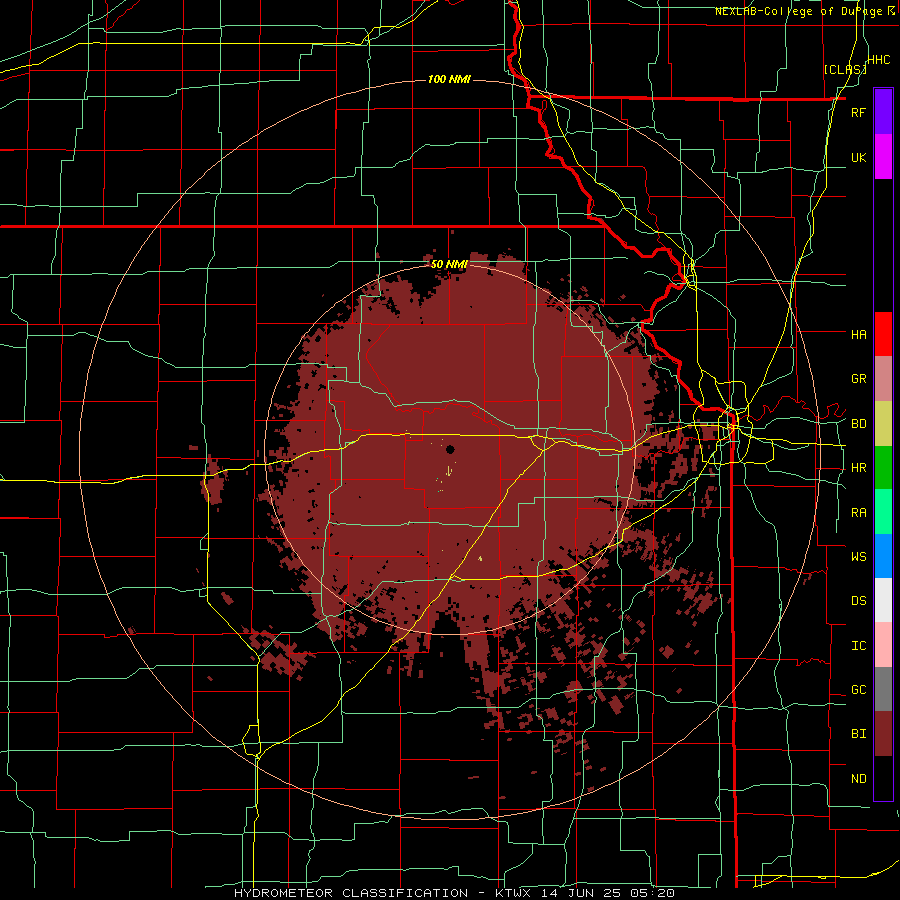
Task: Click the ND legend label
Action: pyautogui.click(x=858, y=779)
